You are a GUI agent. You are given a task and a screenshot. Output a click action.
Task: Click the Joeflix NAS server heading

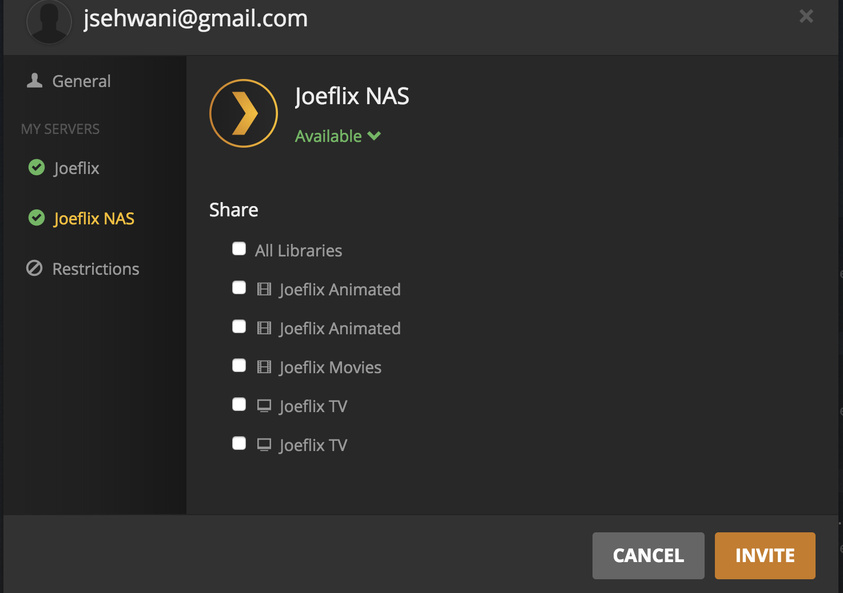[x=352, y=96]
